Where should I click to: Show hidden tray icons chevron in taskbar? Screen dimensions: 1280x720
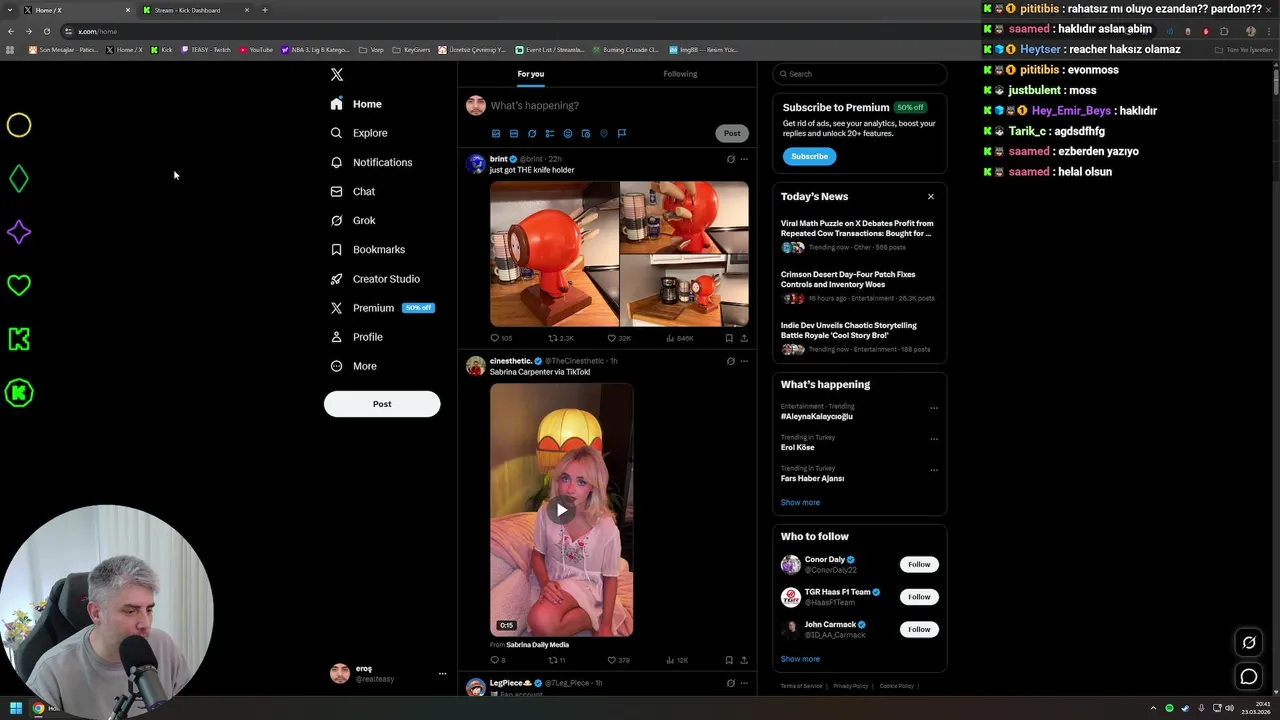(x=1153, y=708)
